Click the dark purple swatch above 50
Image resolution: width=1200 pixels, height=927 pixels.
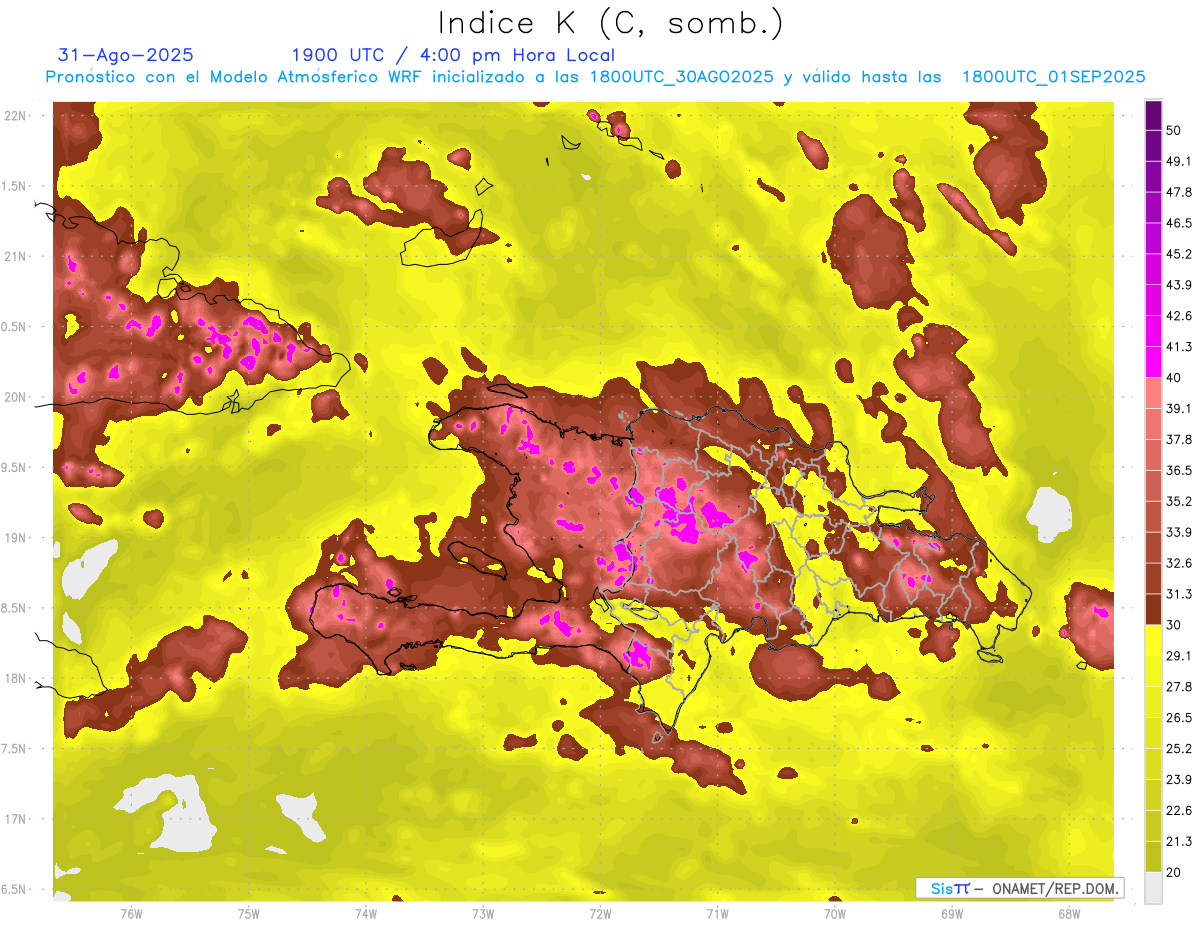(1153, 115)
